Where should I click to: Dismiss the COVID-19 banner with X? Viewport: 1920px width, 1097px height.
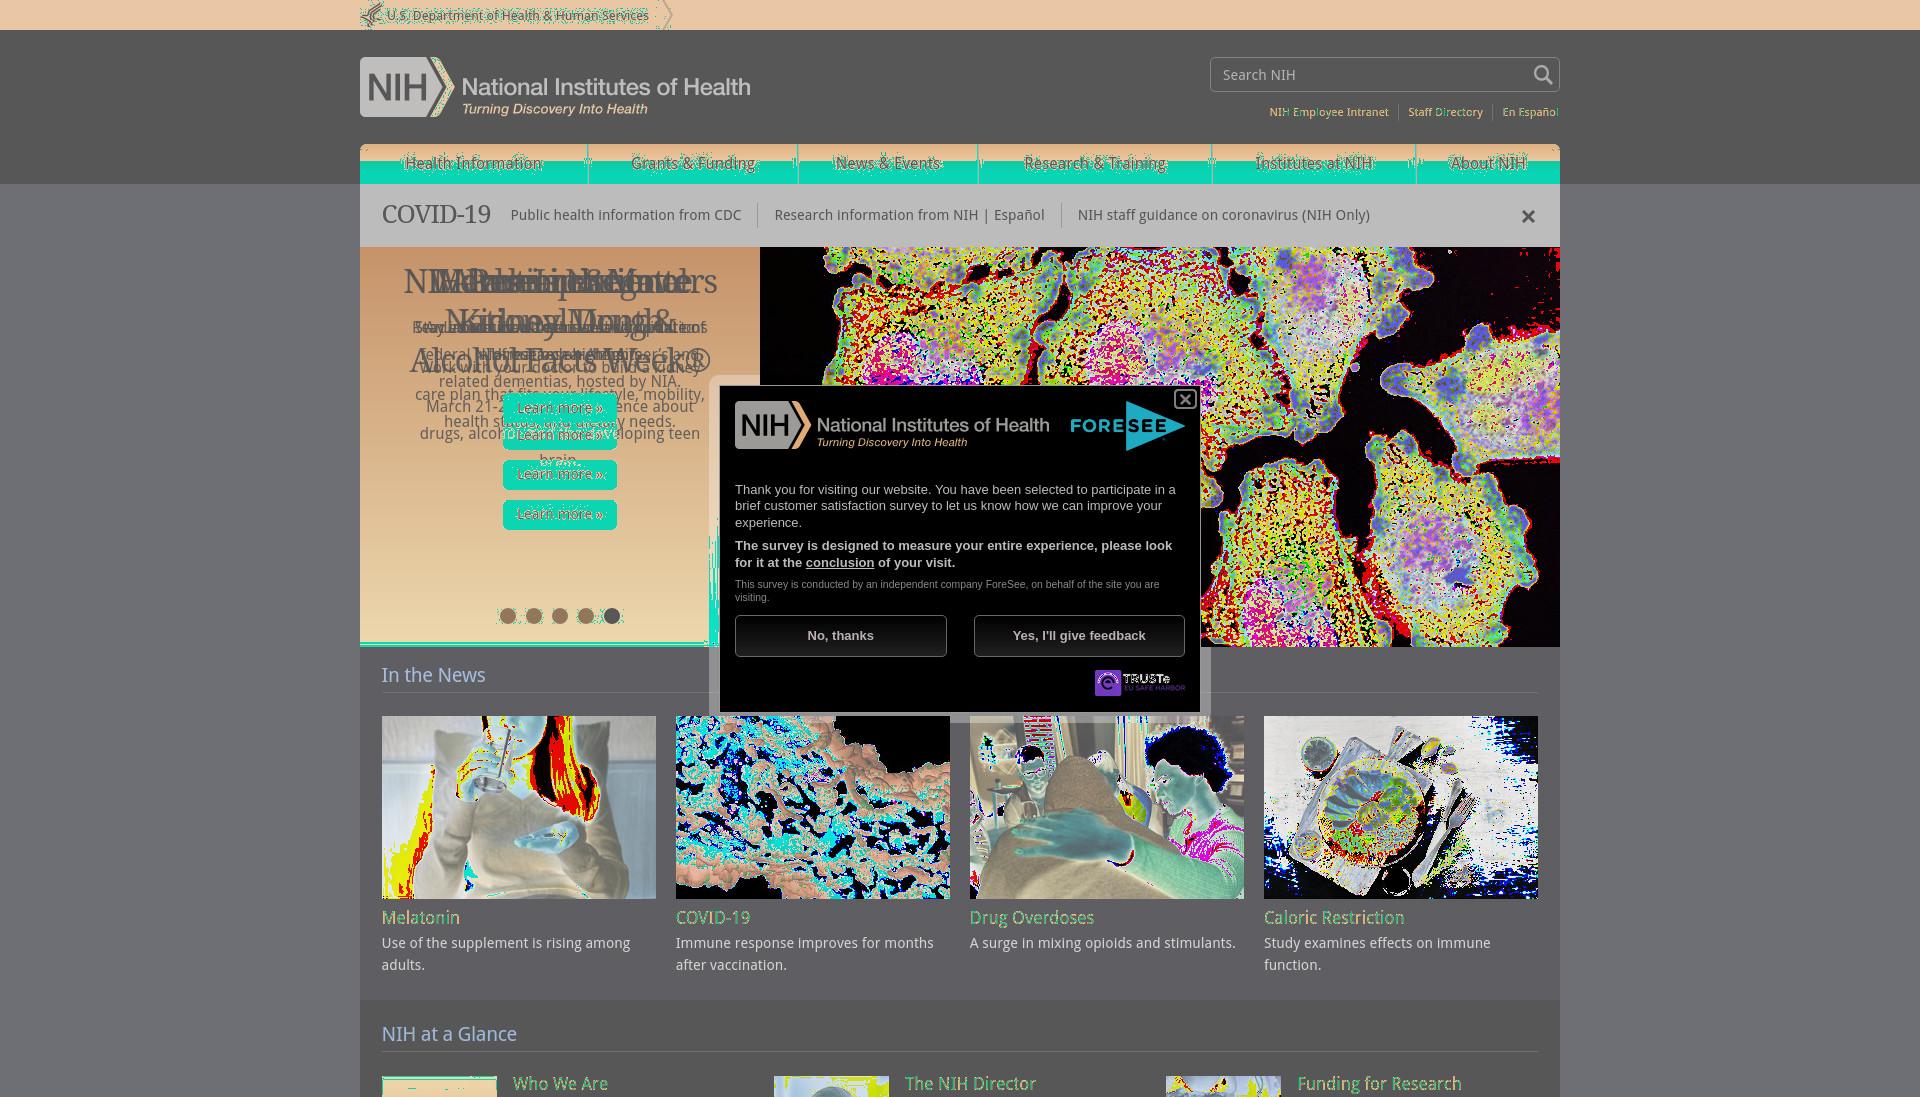(1528, 216)
